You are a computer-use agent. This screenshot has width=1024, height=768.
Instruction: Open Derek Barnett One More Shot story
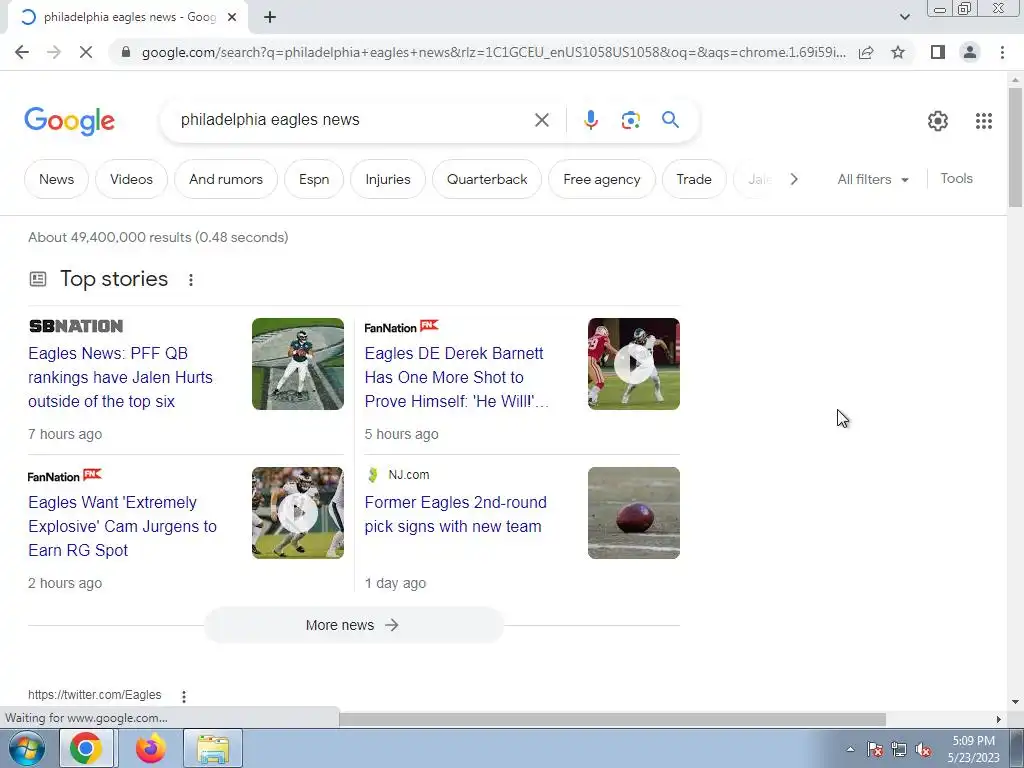456,377
